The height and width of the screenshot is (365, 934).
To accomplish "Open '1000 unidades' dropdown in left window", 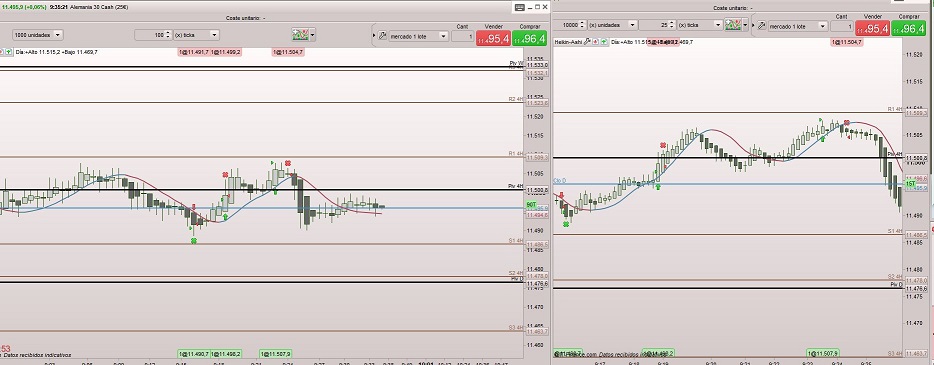I will [37, 35].
